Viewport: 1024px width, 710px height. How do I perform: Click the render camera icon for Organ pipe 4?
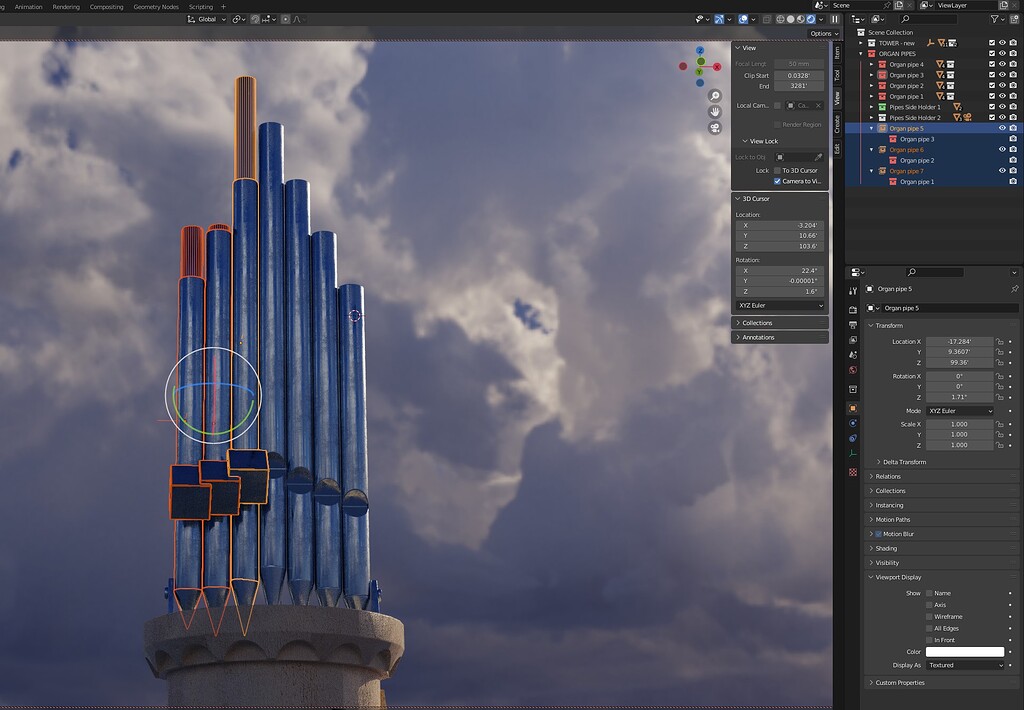point(1012,65)
